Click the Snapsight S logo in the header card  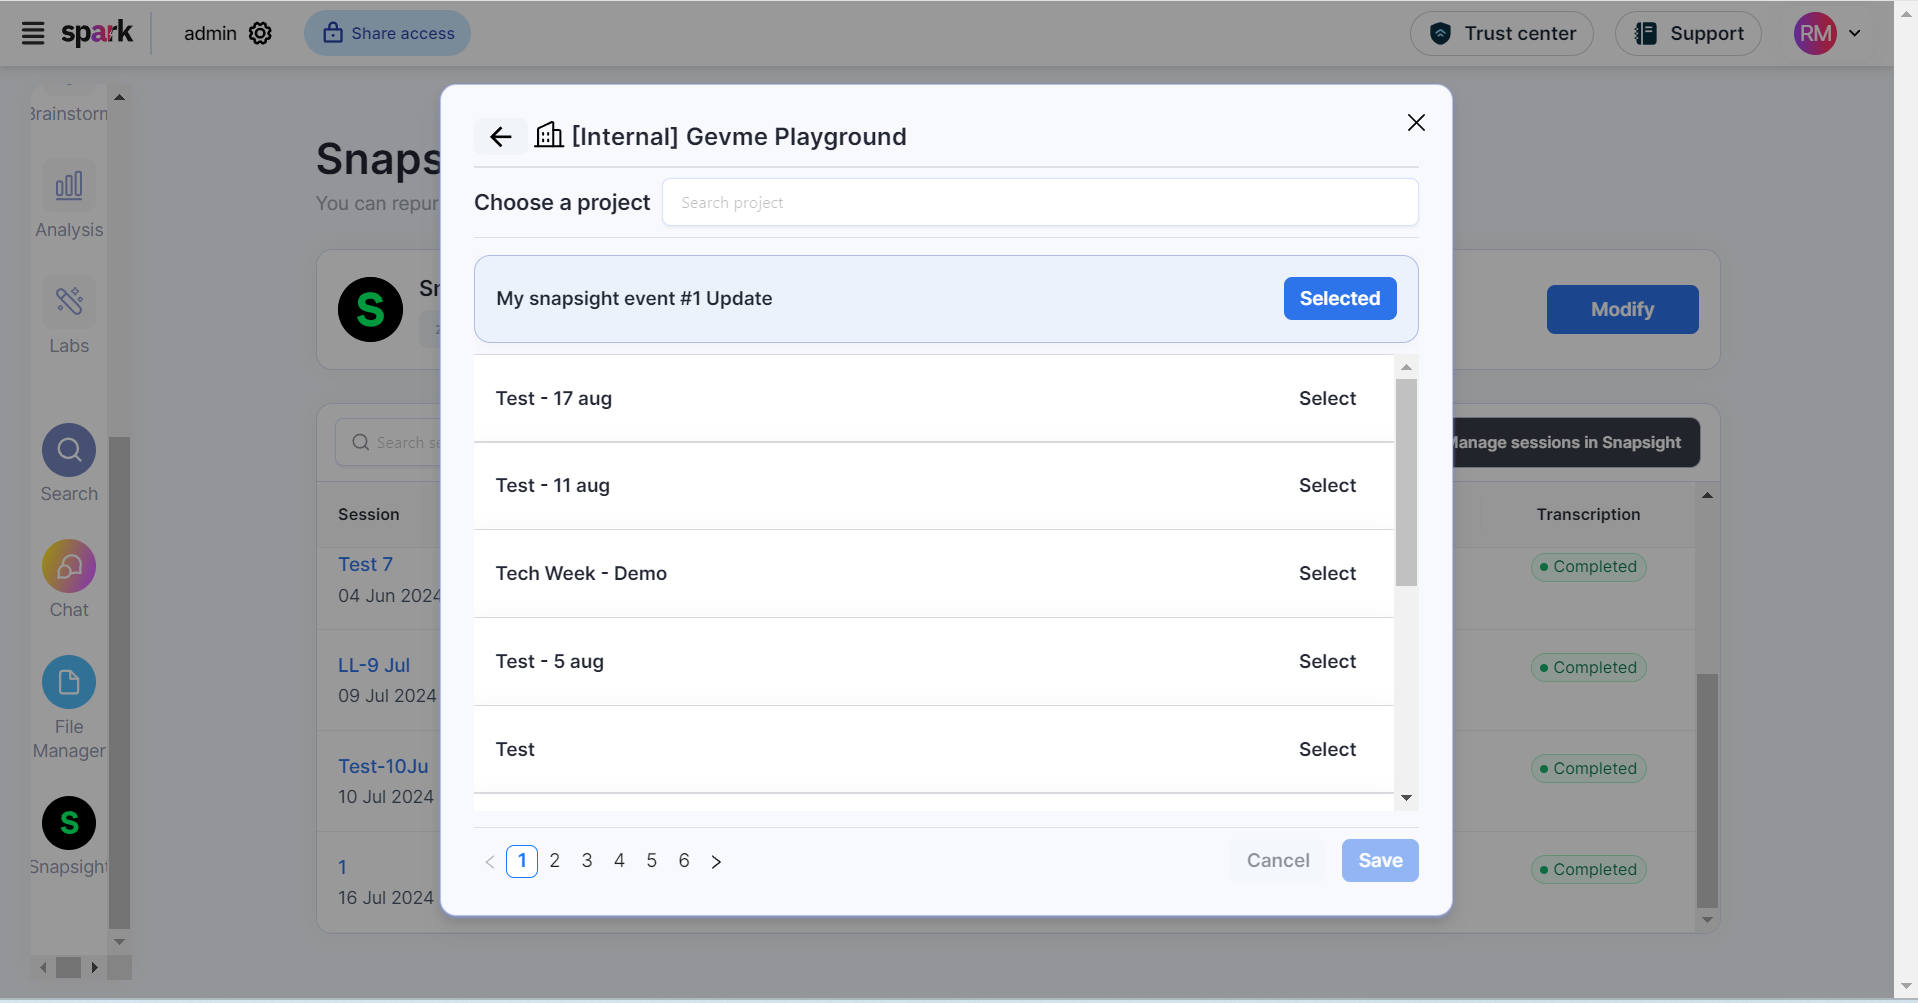pyautogui.click(x=370, y=309)
